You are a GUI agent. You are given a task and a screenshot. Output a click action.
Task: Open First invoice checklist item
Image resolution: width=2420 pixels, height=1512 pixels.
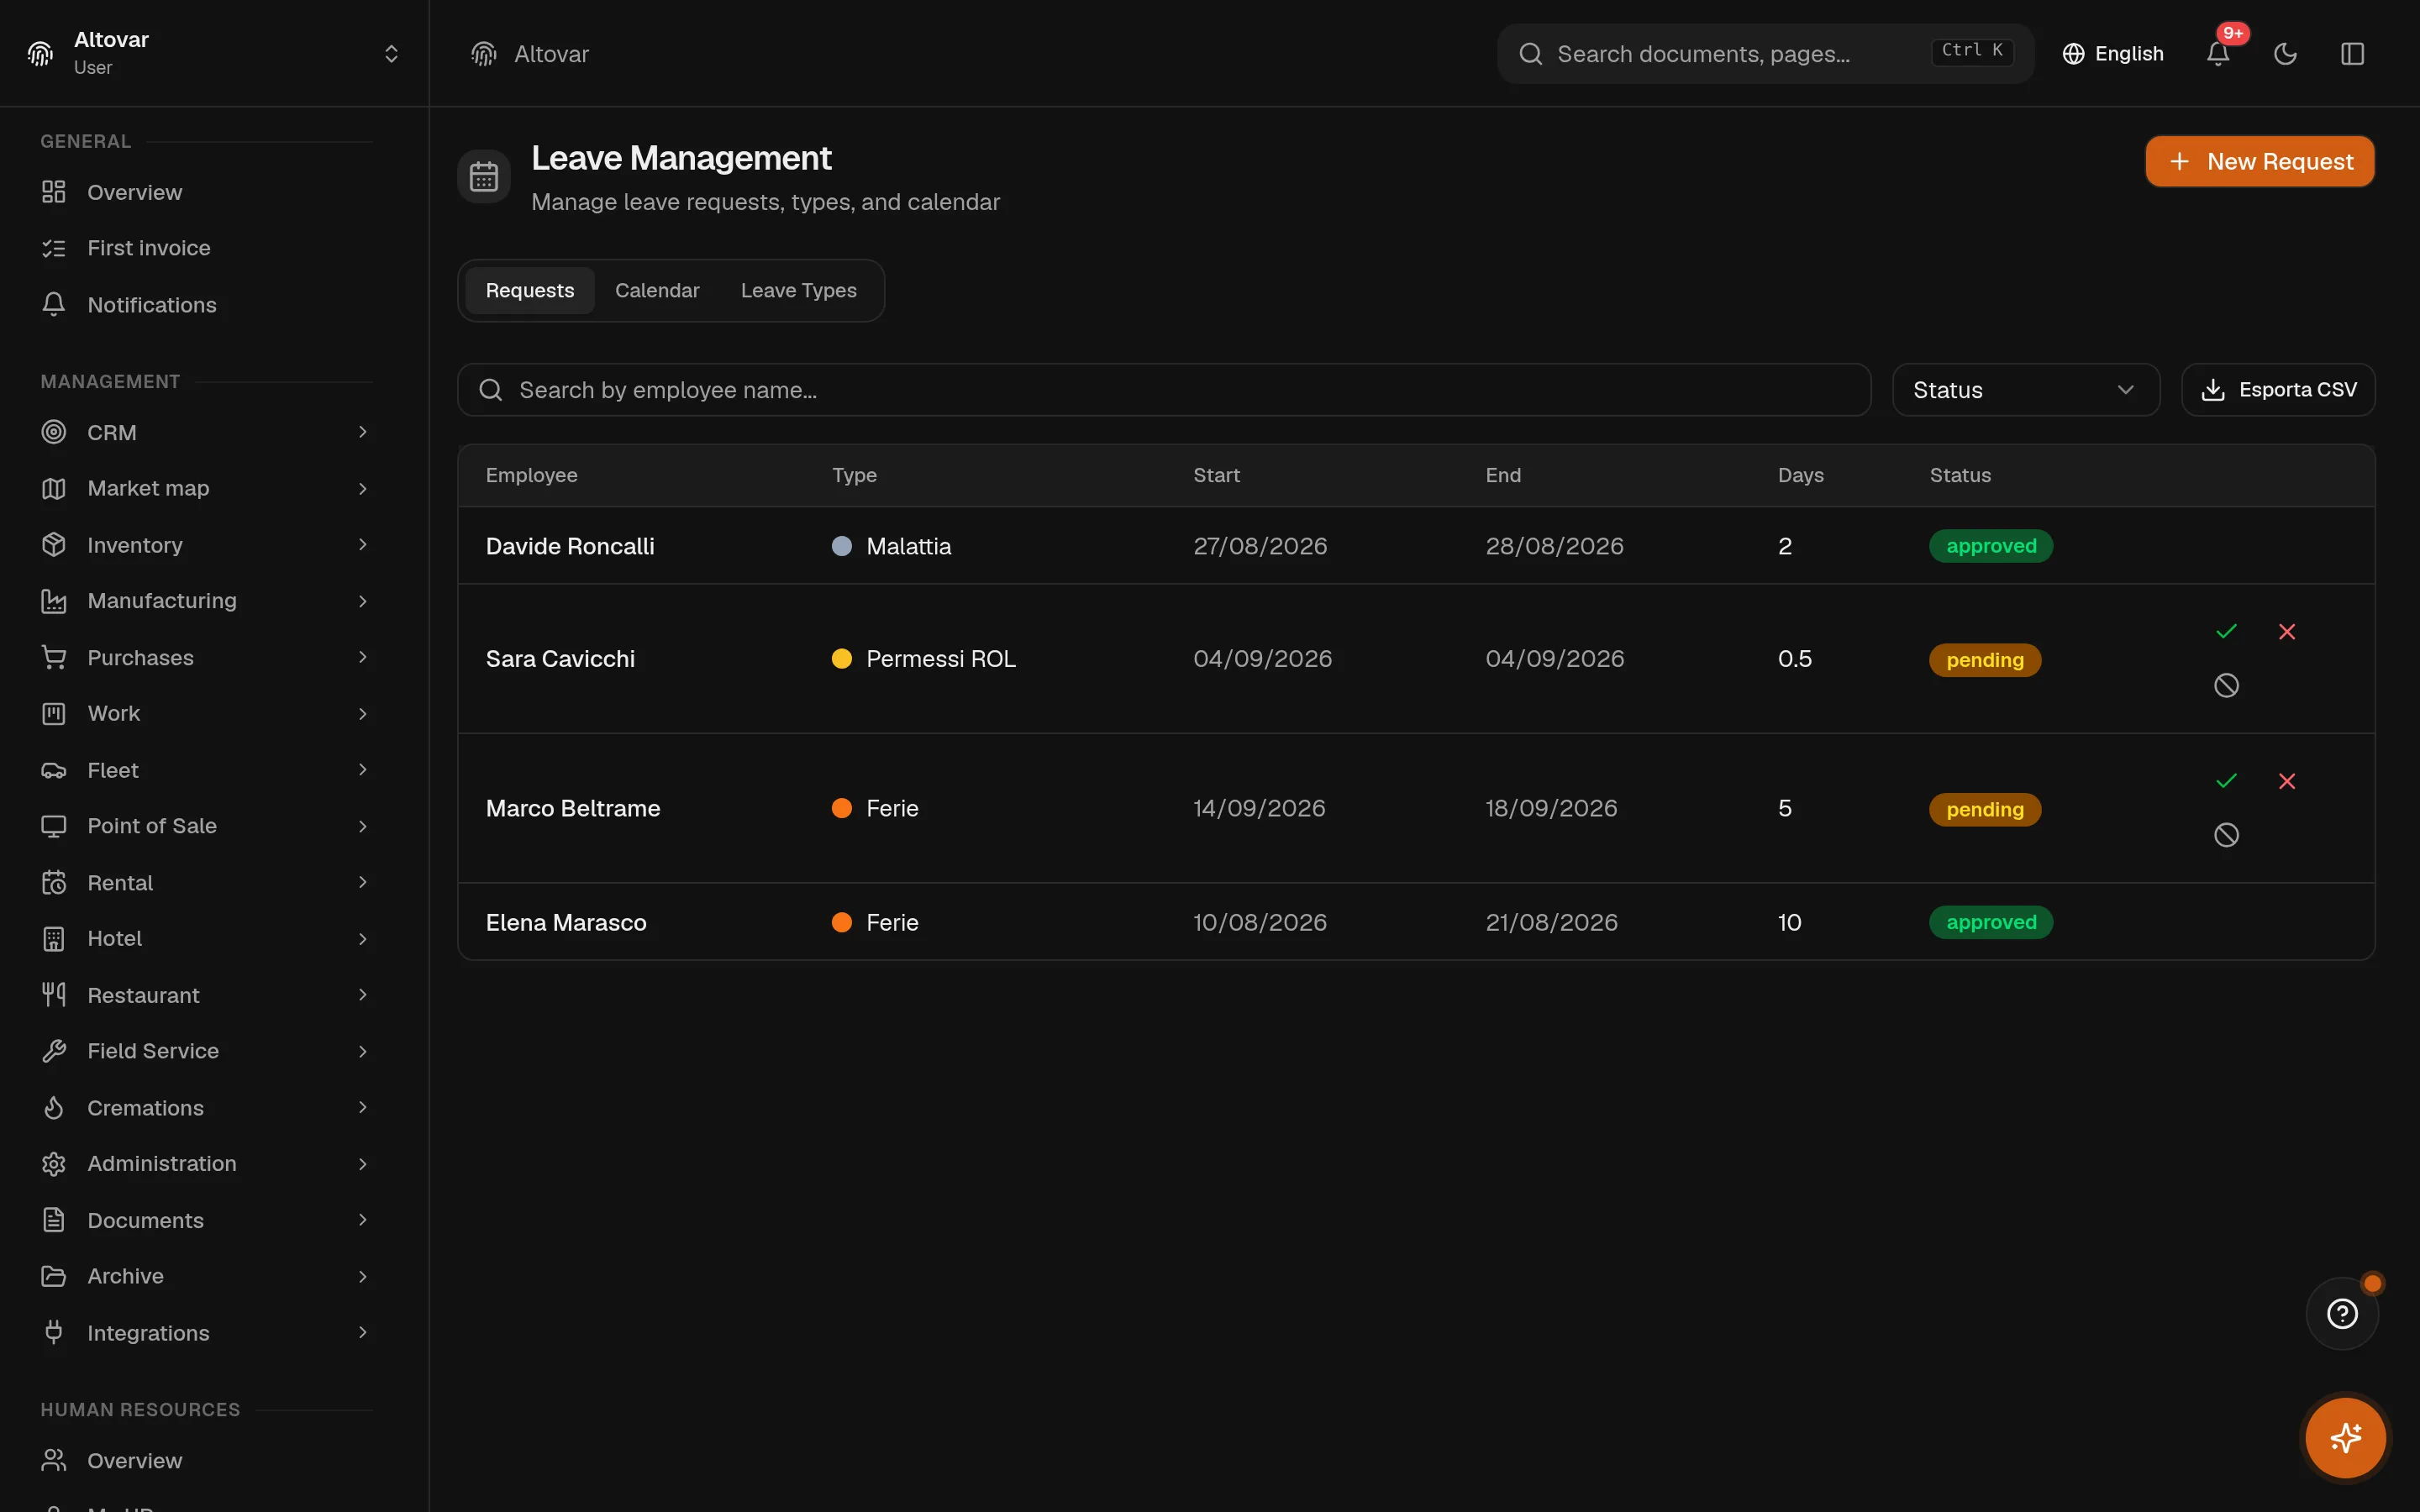[x=206, y=248]
